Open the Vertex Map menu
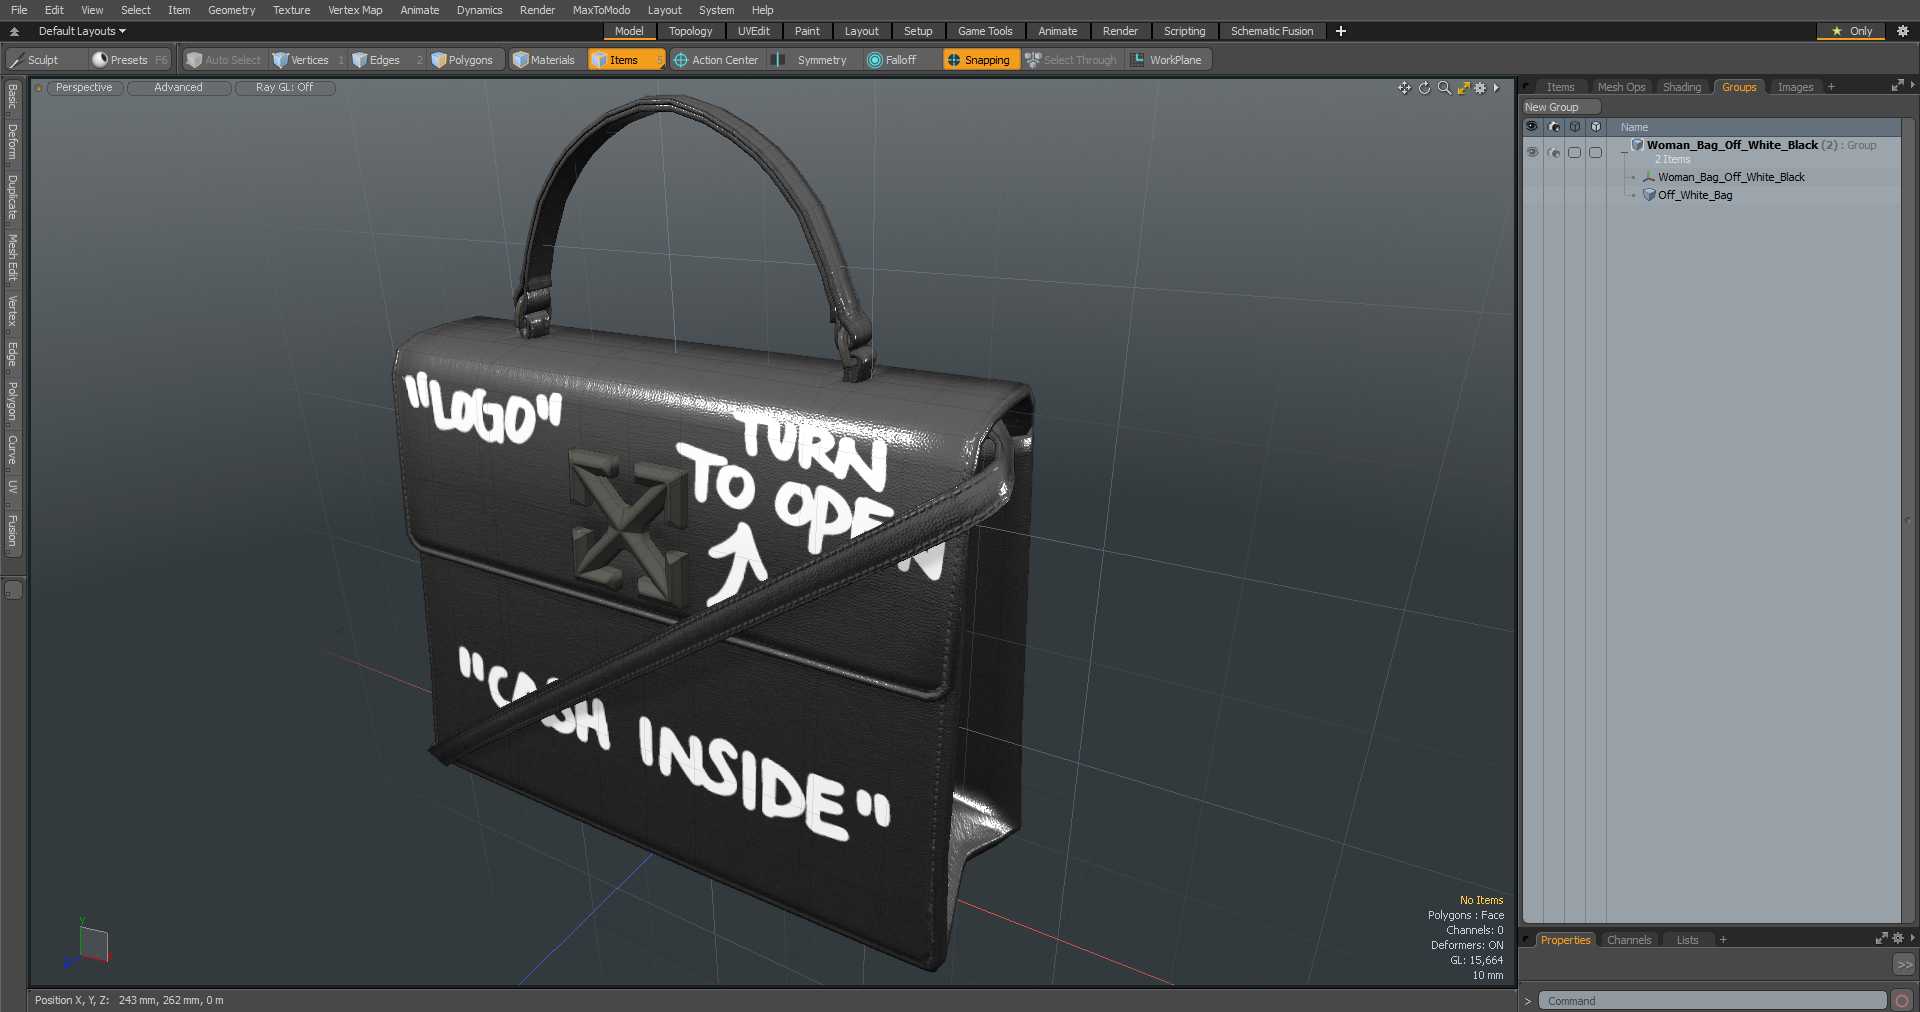 [355, 10]
